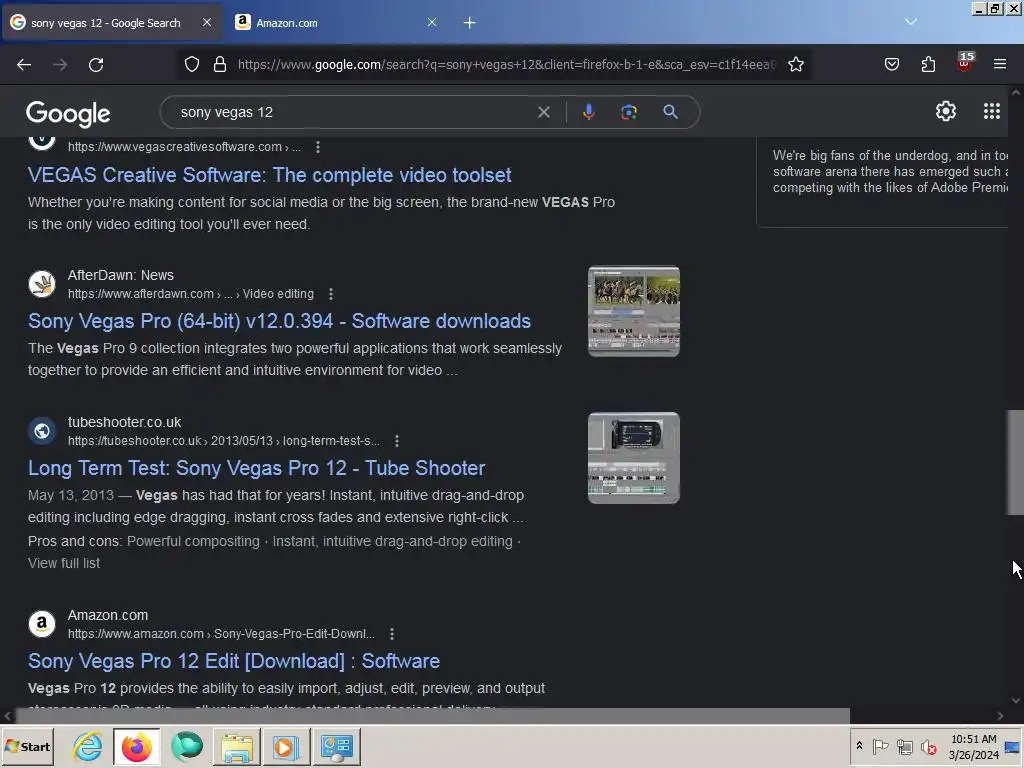The height and width of the screenshot is (768, 1024).
Task: Go to Google homepage via the Google logo
Action: pyautogui.click(x=68, y=114)
